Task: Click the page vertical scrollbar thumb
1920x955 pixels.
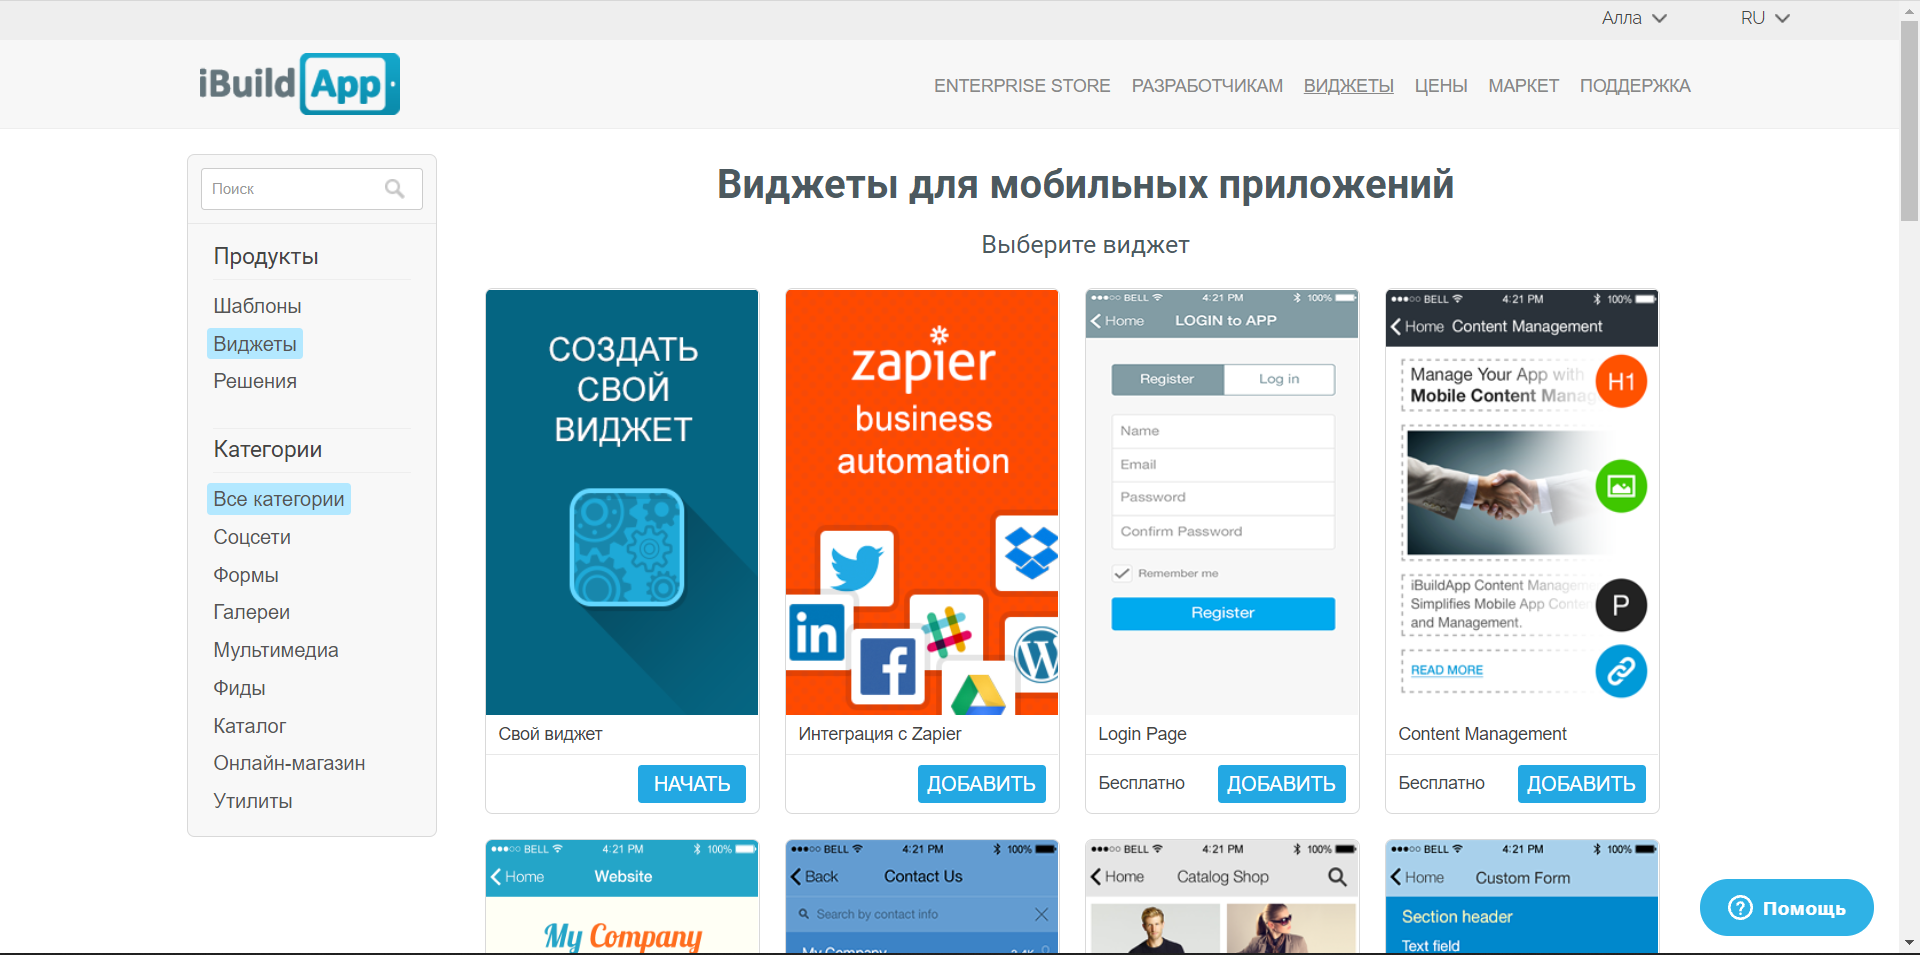Action: click(1909, 120)
